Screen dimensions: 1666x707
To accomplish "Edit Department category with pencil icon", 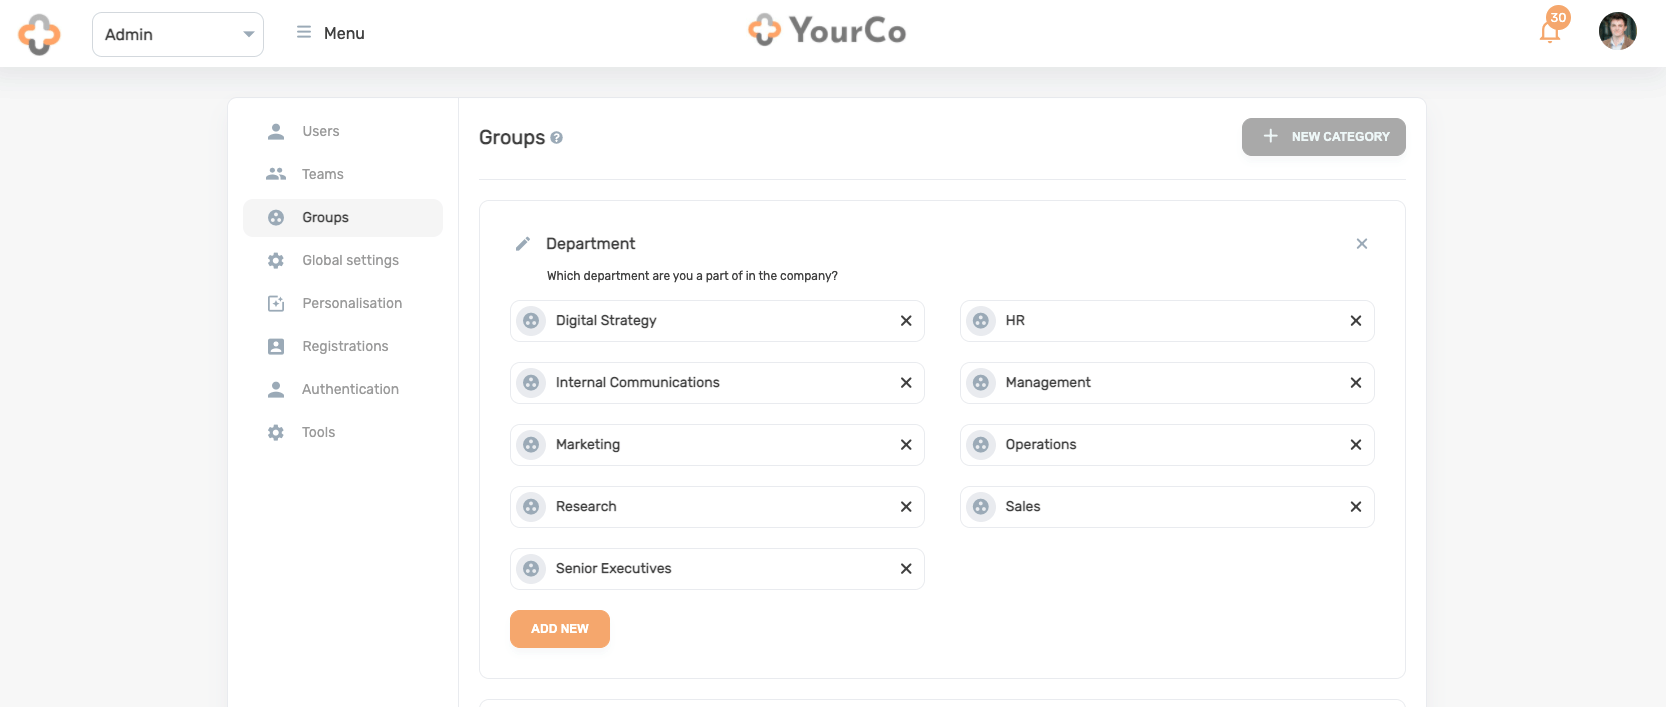I will (522, 244).
